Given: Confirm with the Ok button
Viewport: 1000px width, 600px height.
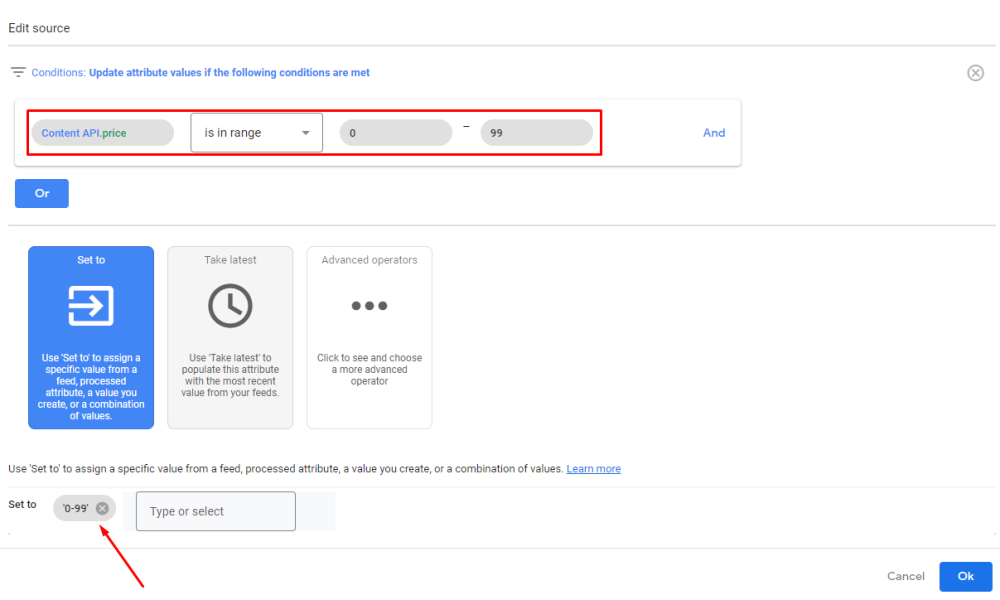Looking at the screenshot, I should click(965, 576).
